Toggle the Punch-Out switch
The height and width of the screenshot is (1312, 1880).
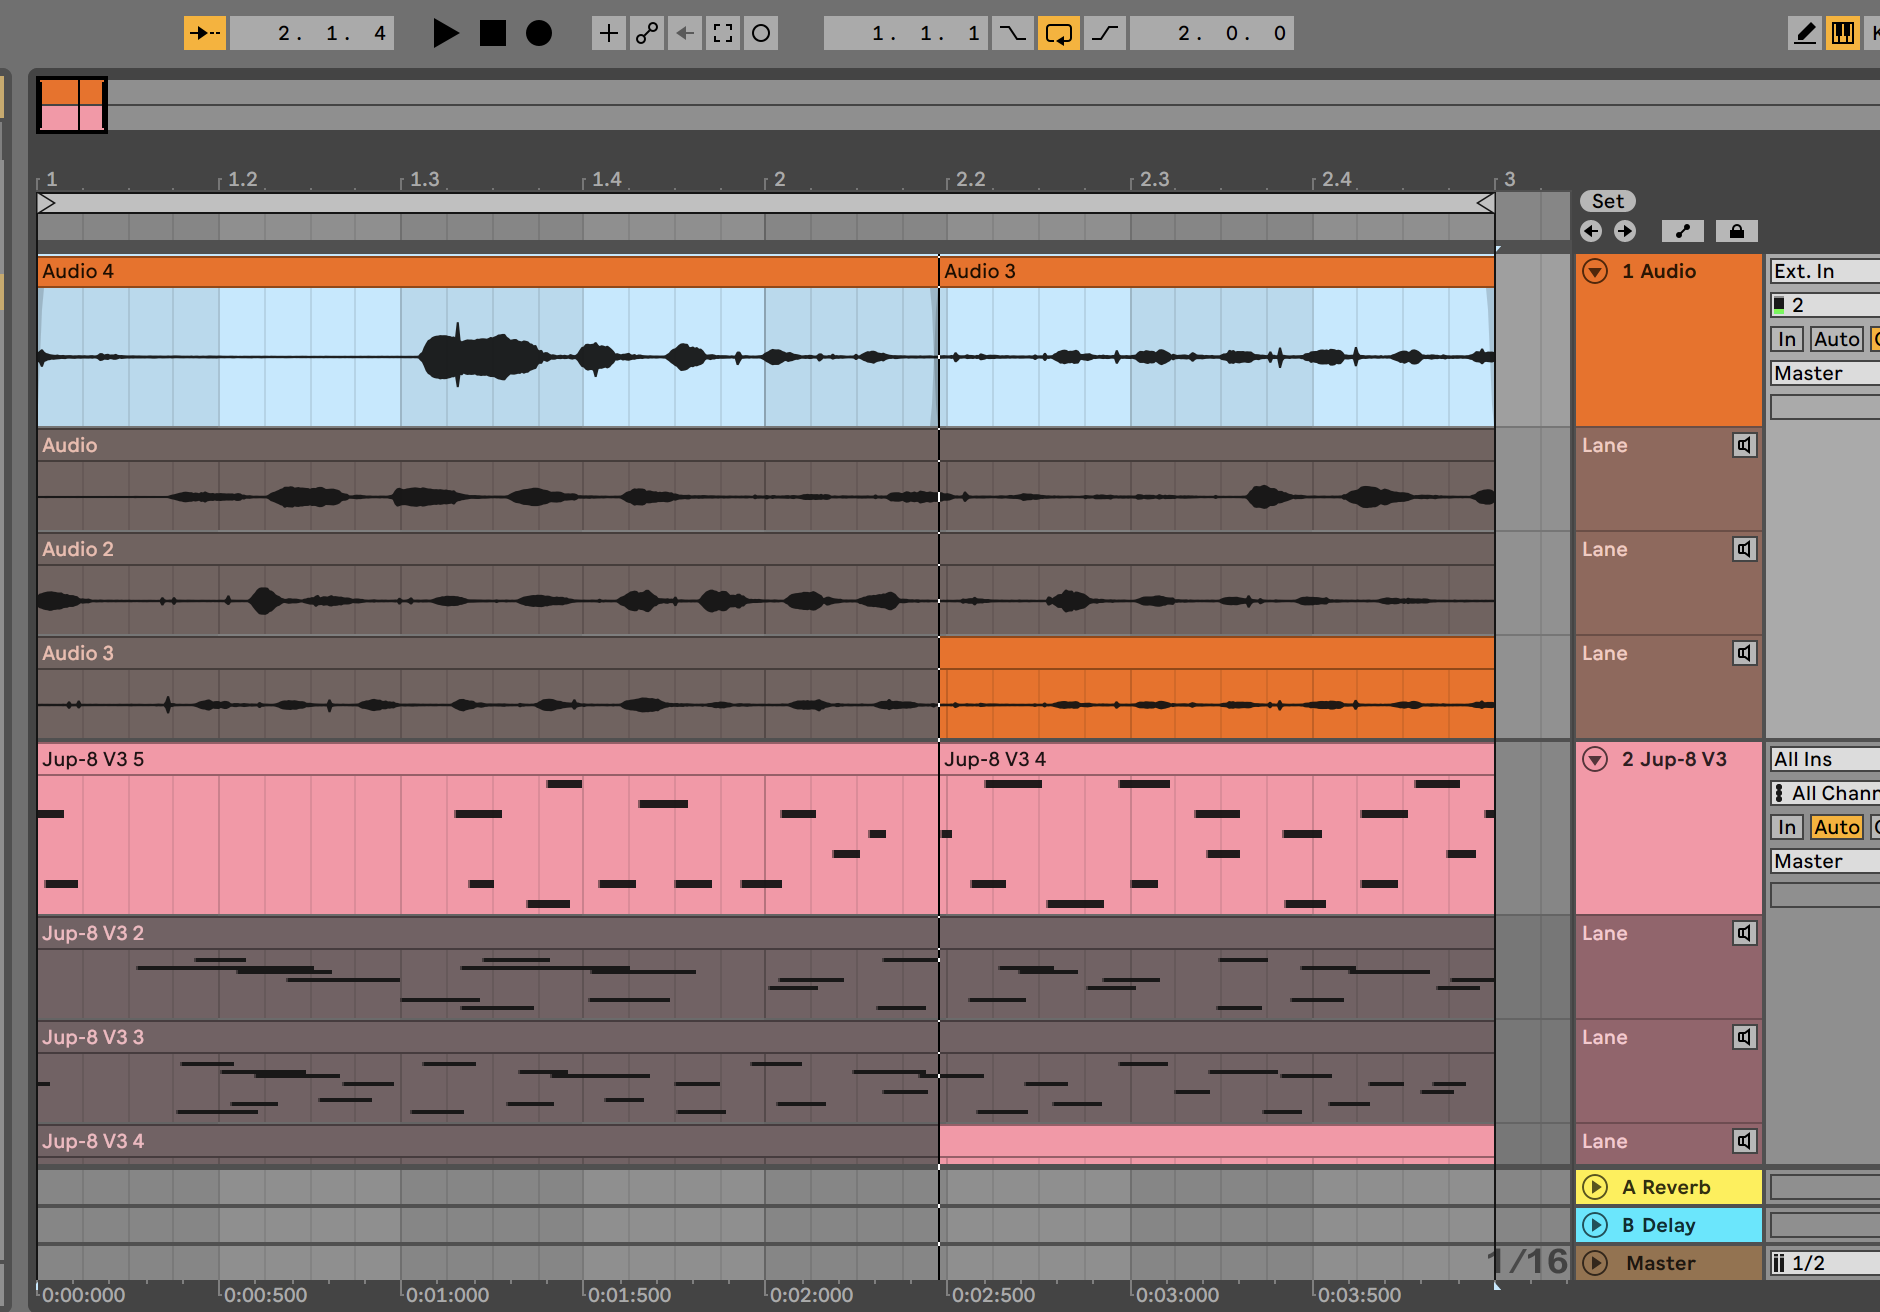point(1105,33)
